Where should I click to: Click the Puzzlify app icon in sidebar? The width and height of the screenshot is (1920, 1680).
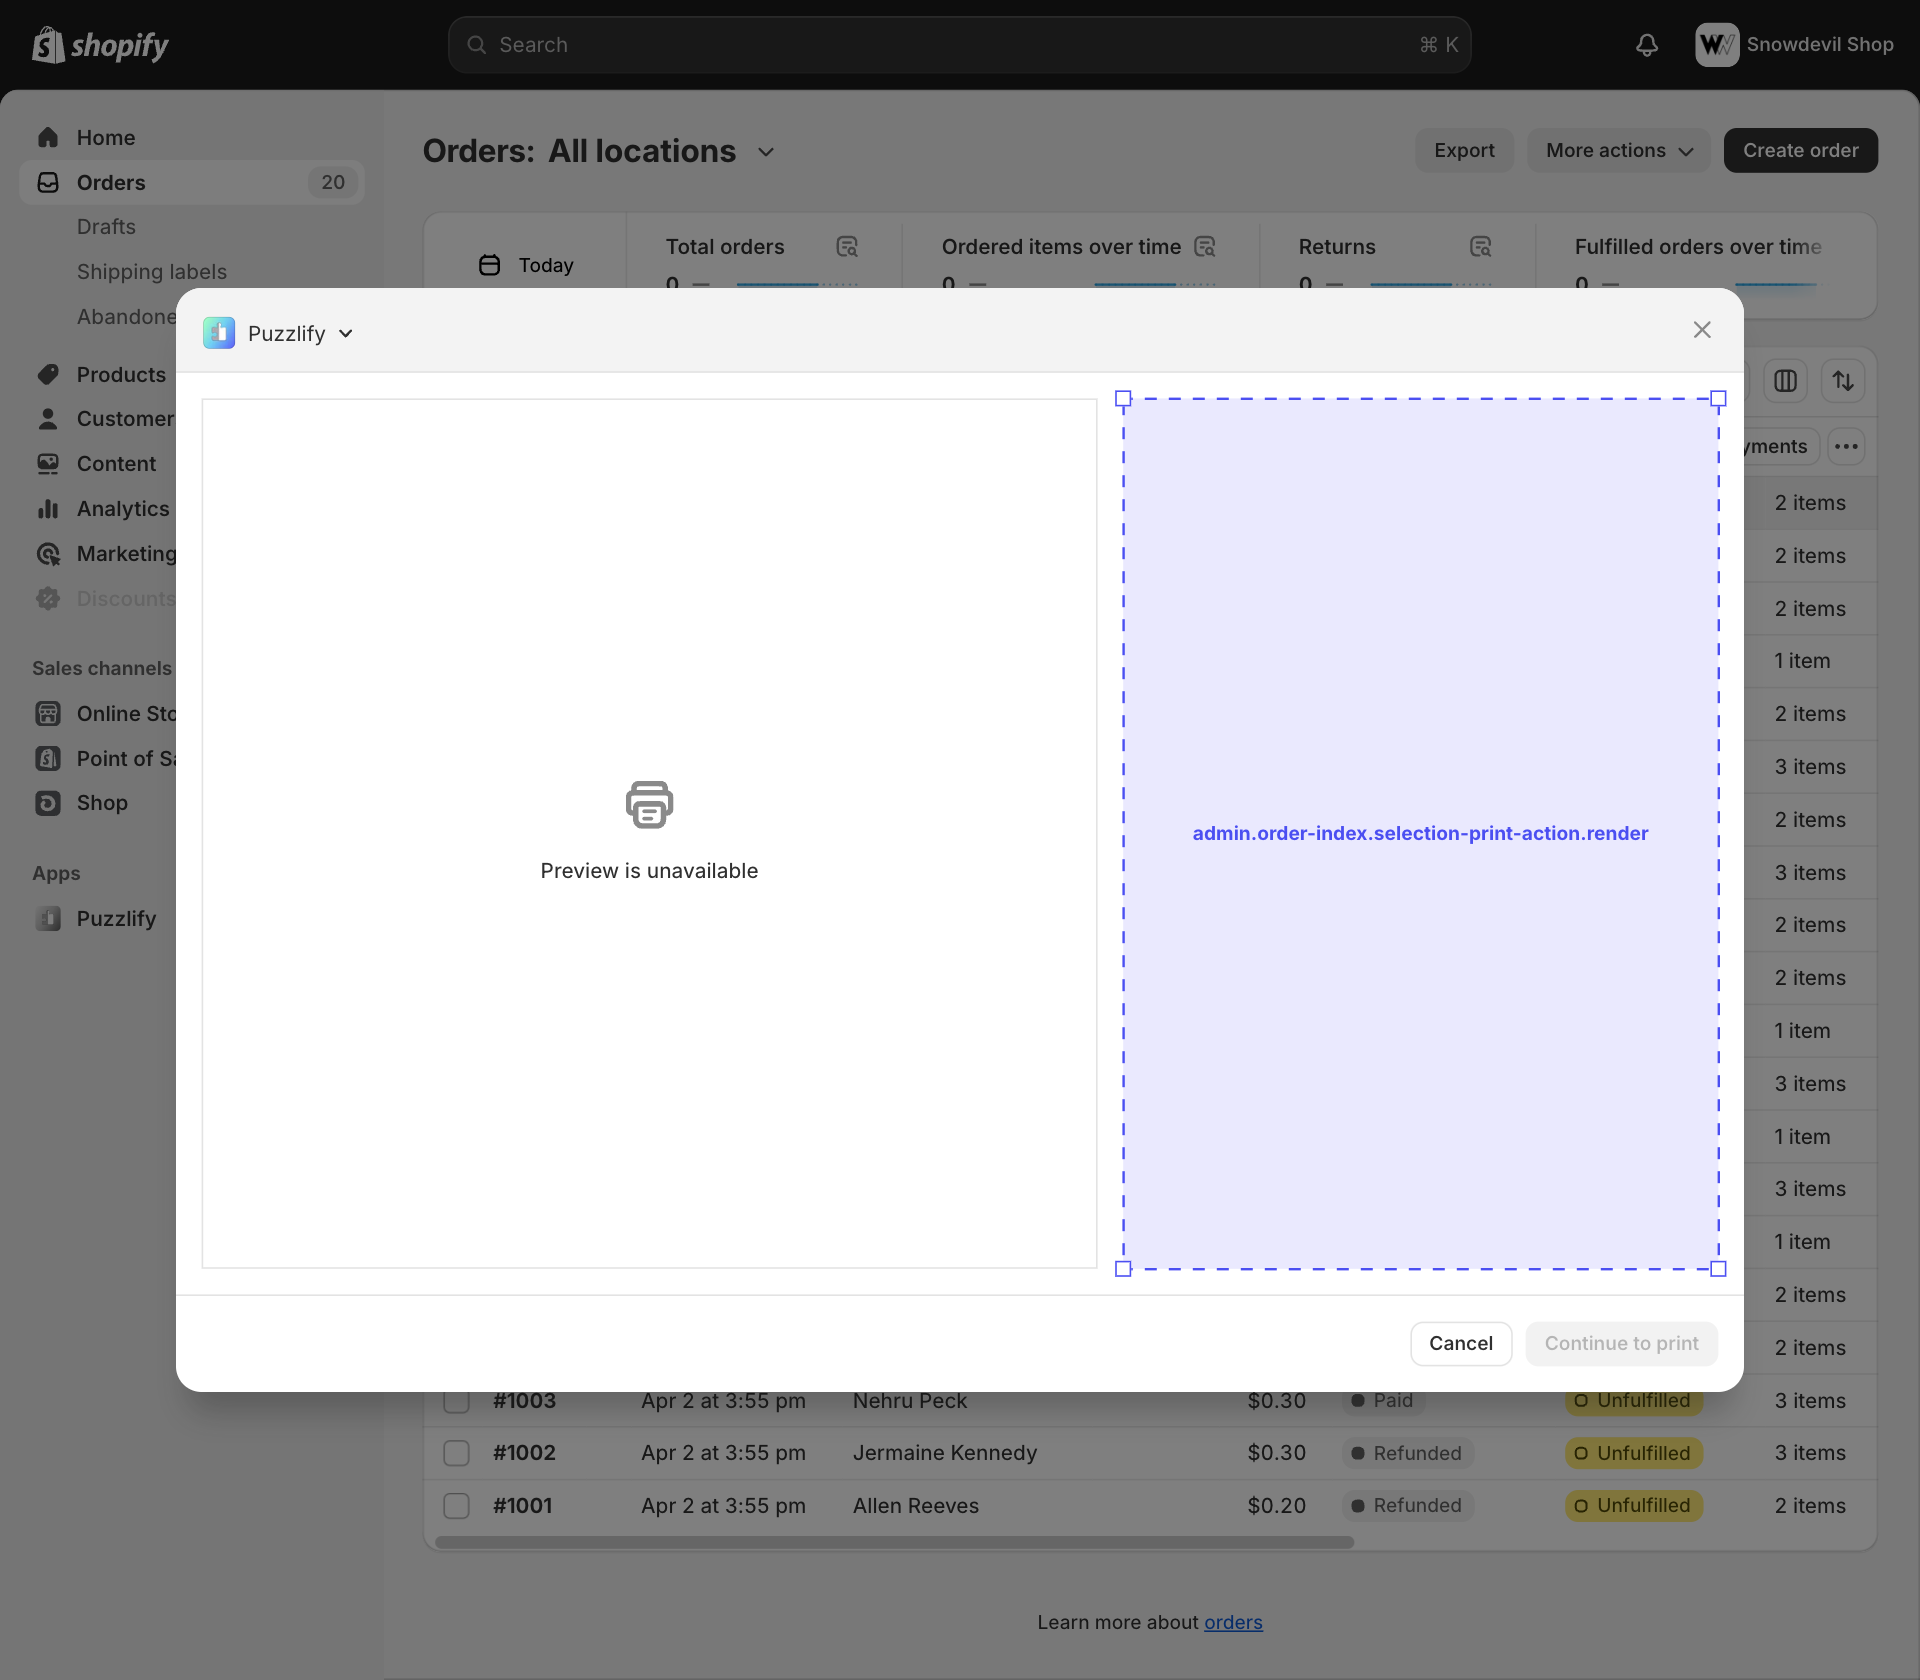click(48, 918)
